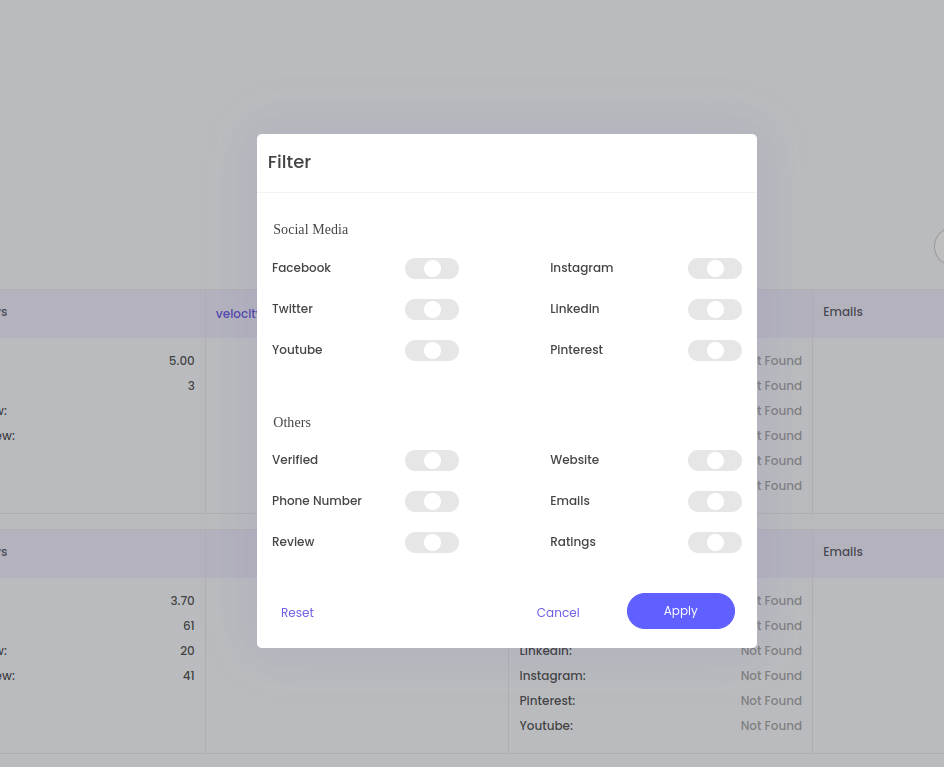
Task: Click the Others section heading
Action: [x=292, y=422]
